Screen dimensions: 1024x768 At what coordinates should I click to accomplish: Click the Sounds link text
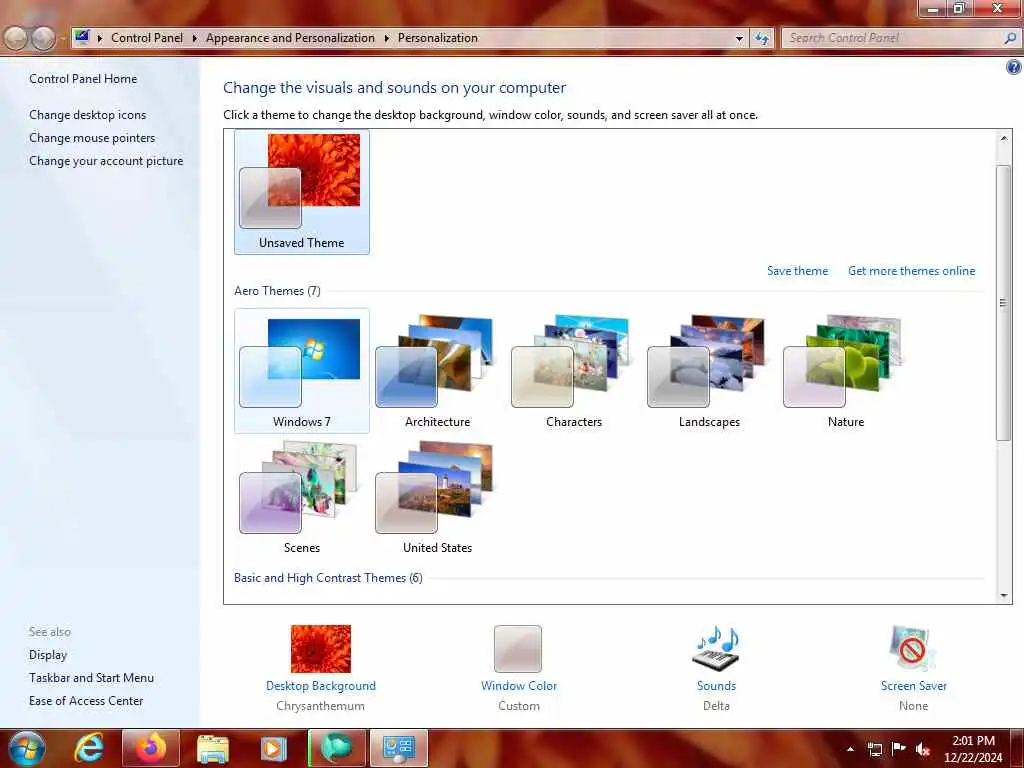[x=716, y=686]
